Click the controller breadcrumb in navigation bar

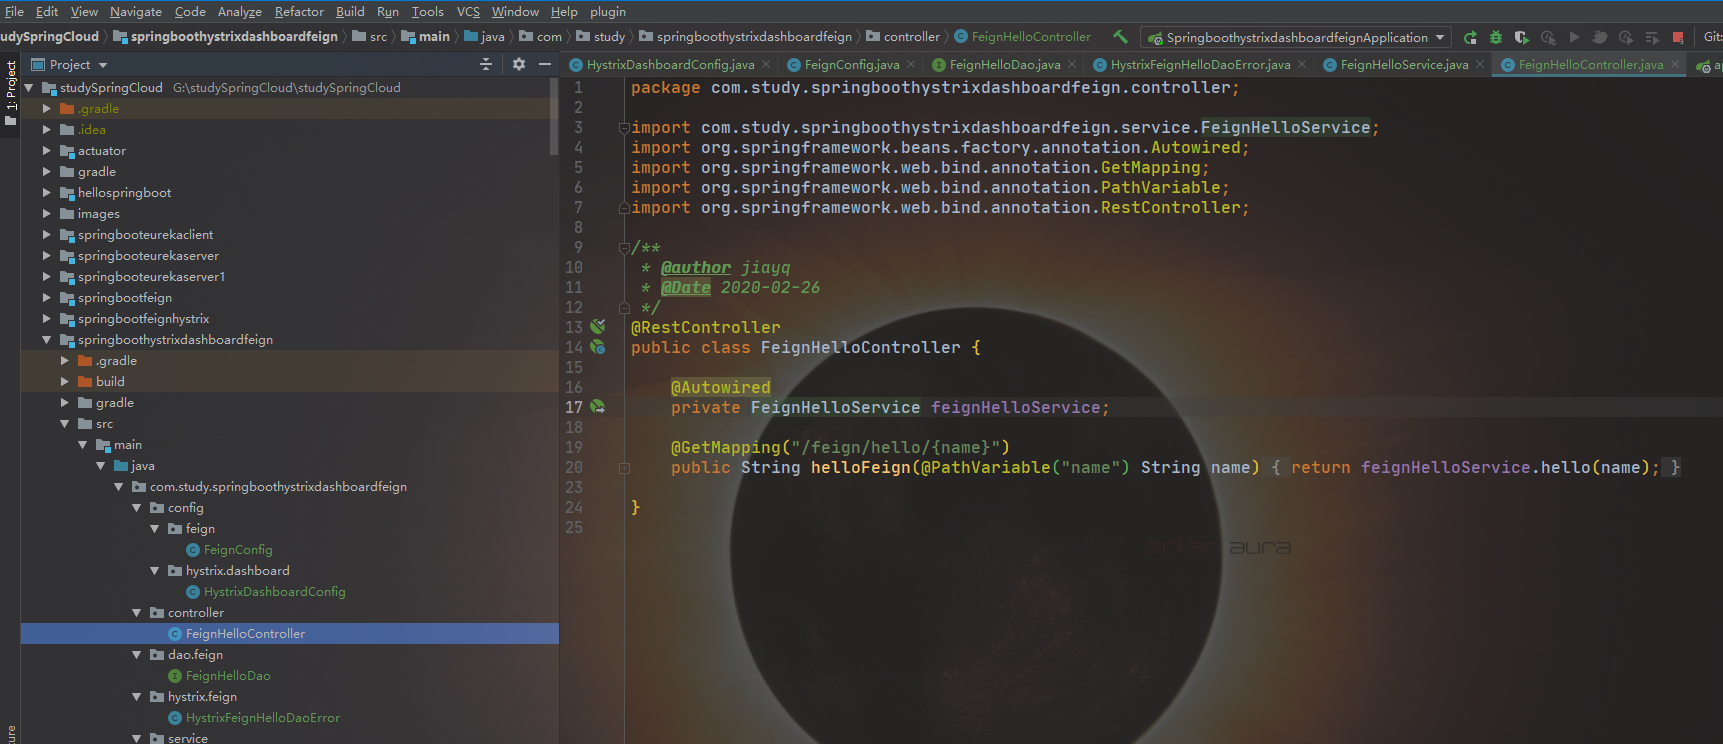tap(903, 36)
